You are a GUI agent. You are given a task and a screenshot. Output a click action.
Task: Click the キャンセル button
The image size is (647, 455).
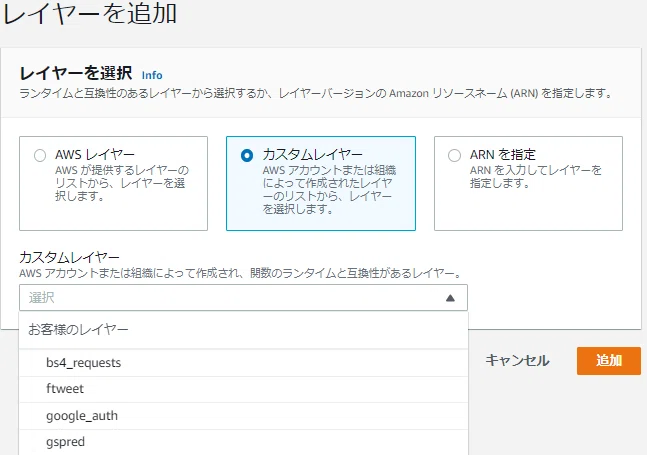click(517, 361)
